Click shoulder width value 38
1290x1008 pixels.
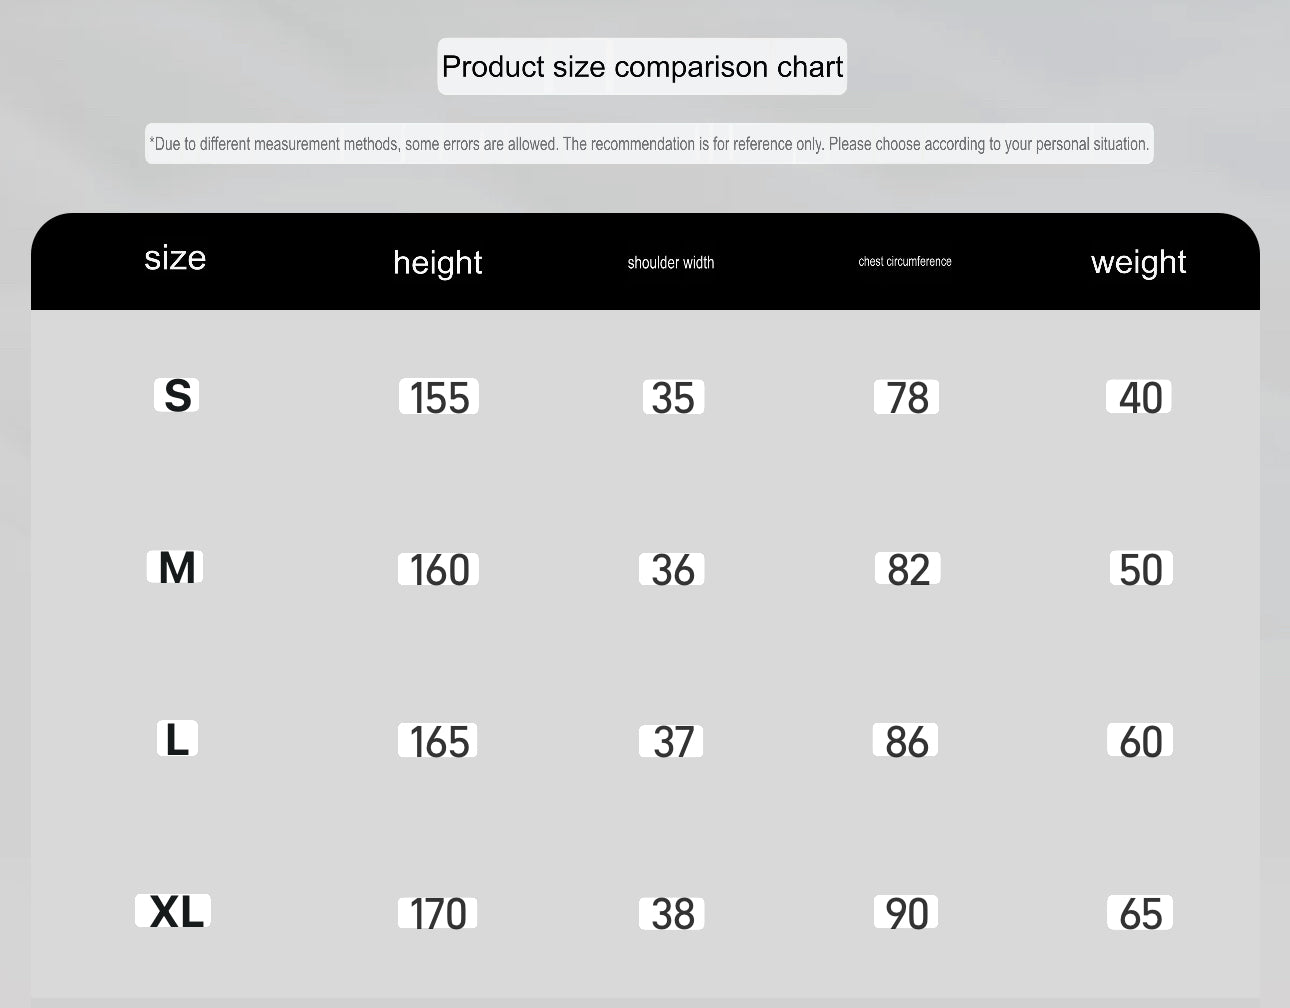point(672,914)
